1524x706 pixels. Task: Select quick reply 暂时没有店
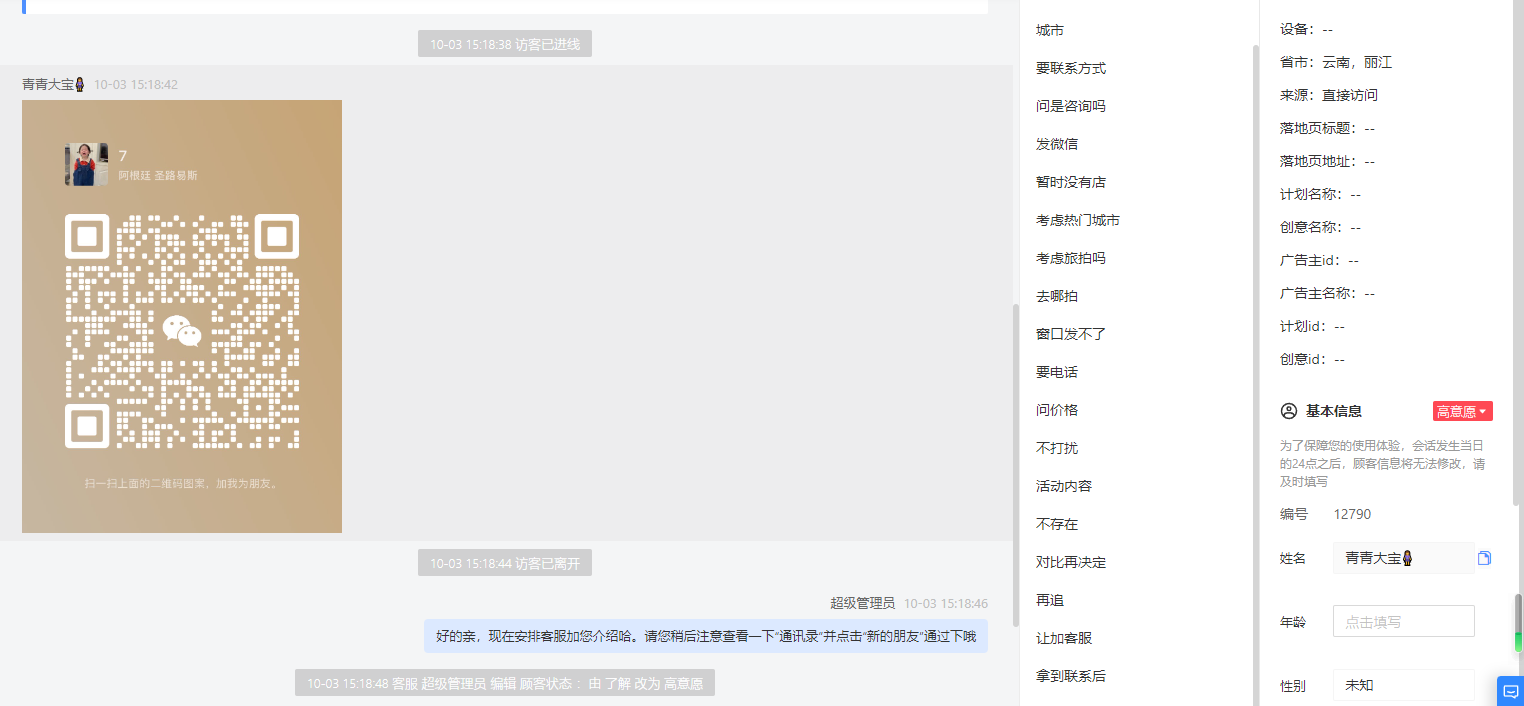(1071, 183)
